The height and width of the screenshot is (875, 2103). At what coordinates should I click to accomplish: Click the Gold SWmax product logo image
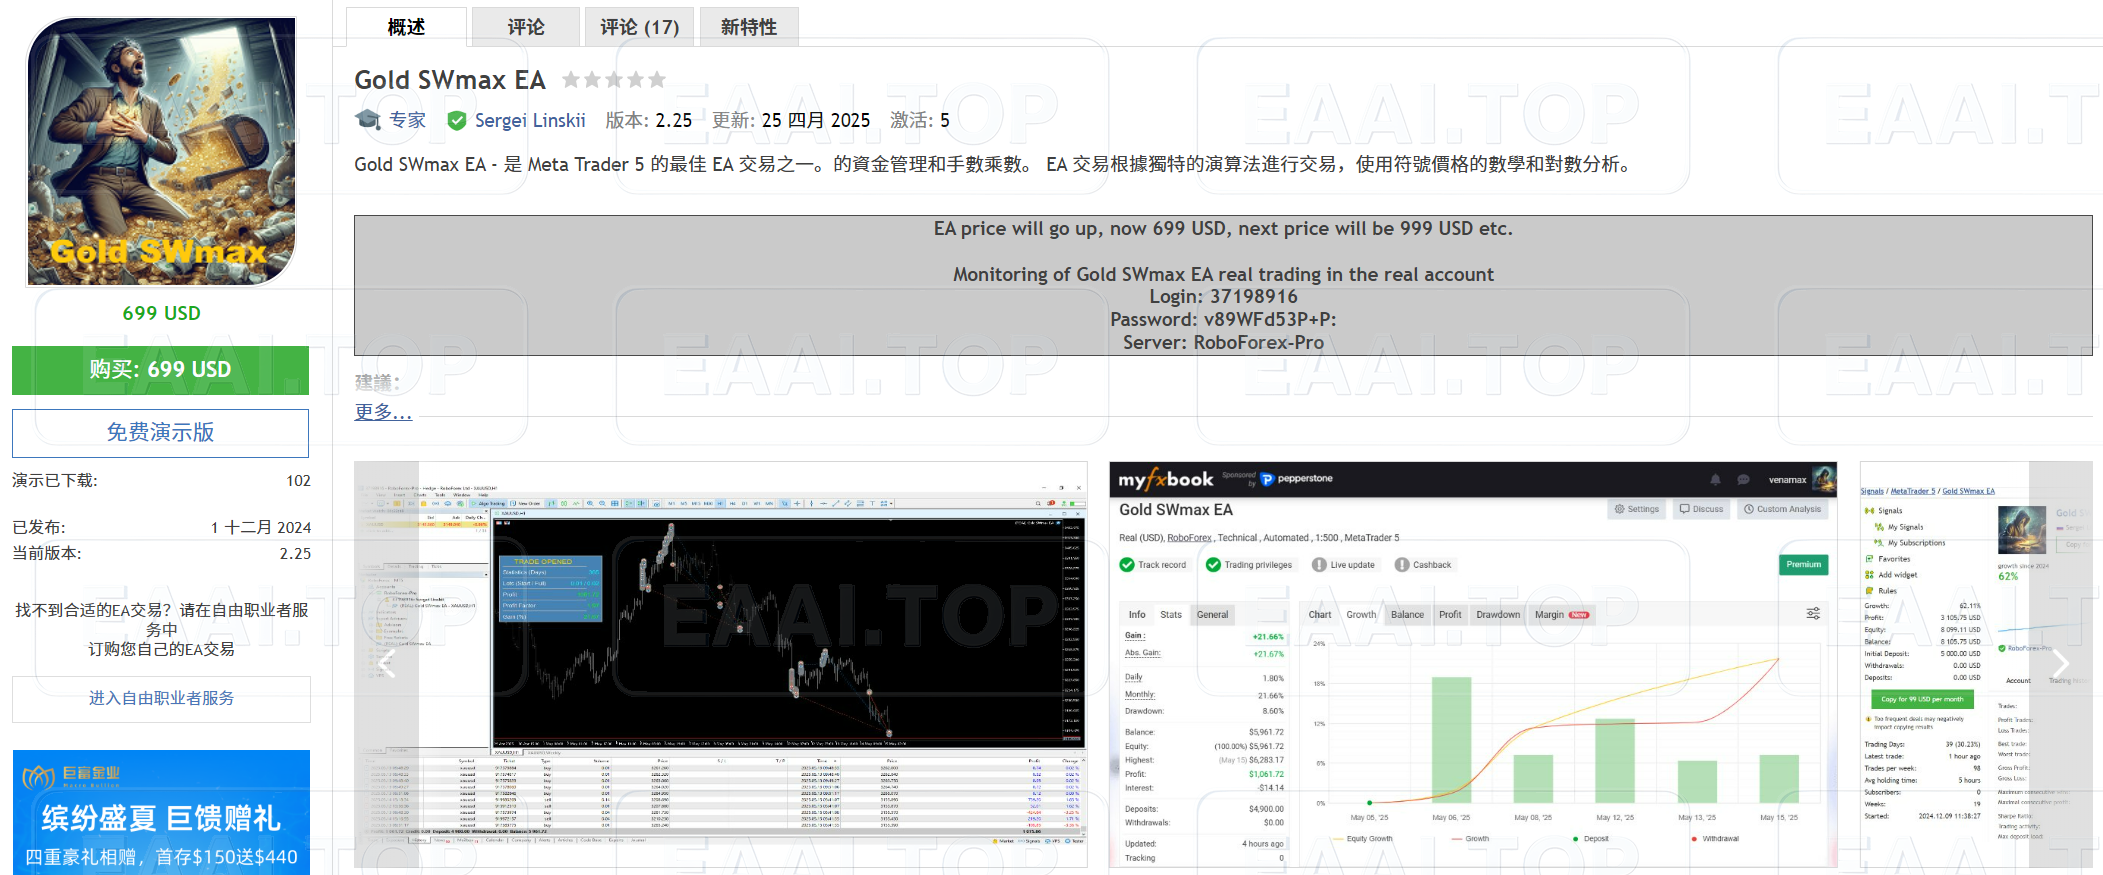click(161, 152)
